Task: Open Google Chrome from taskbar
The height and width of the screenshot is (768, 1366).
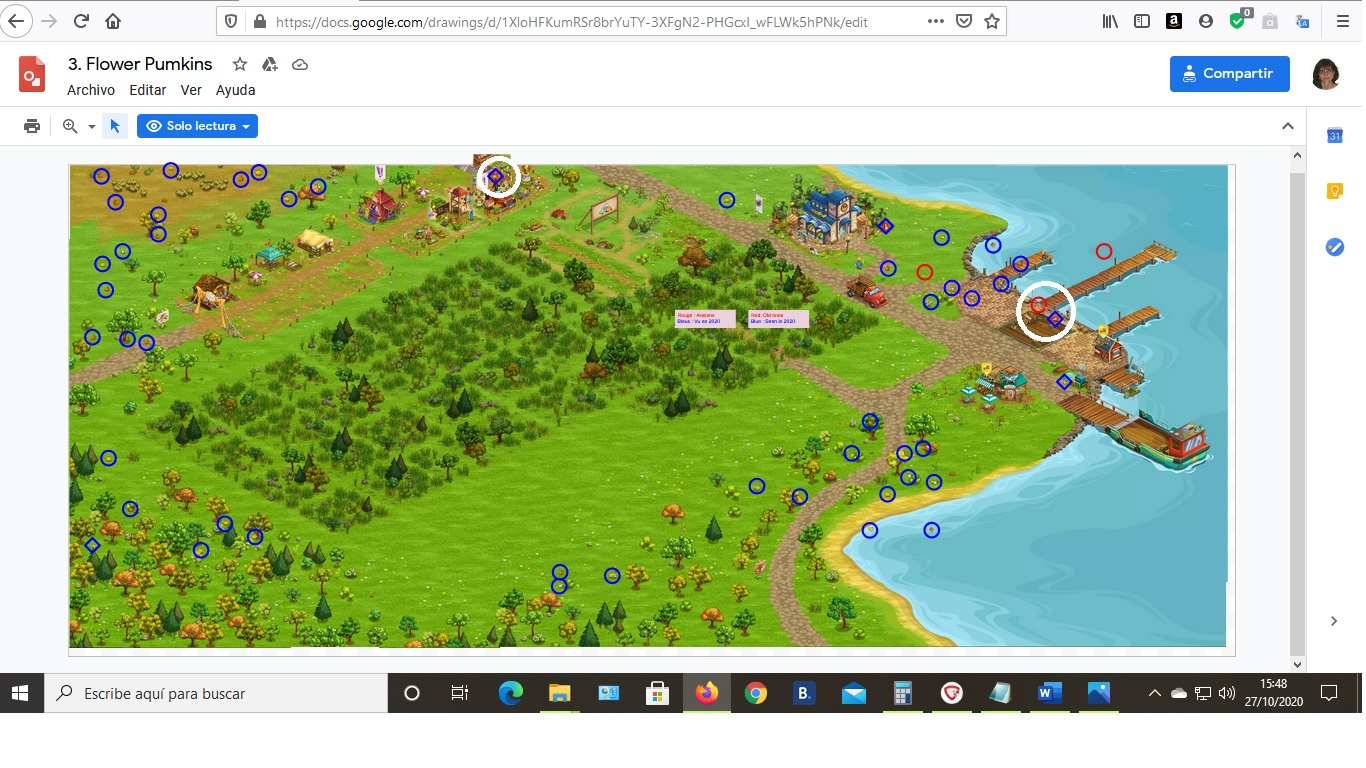Action: 755,693
